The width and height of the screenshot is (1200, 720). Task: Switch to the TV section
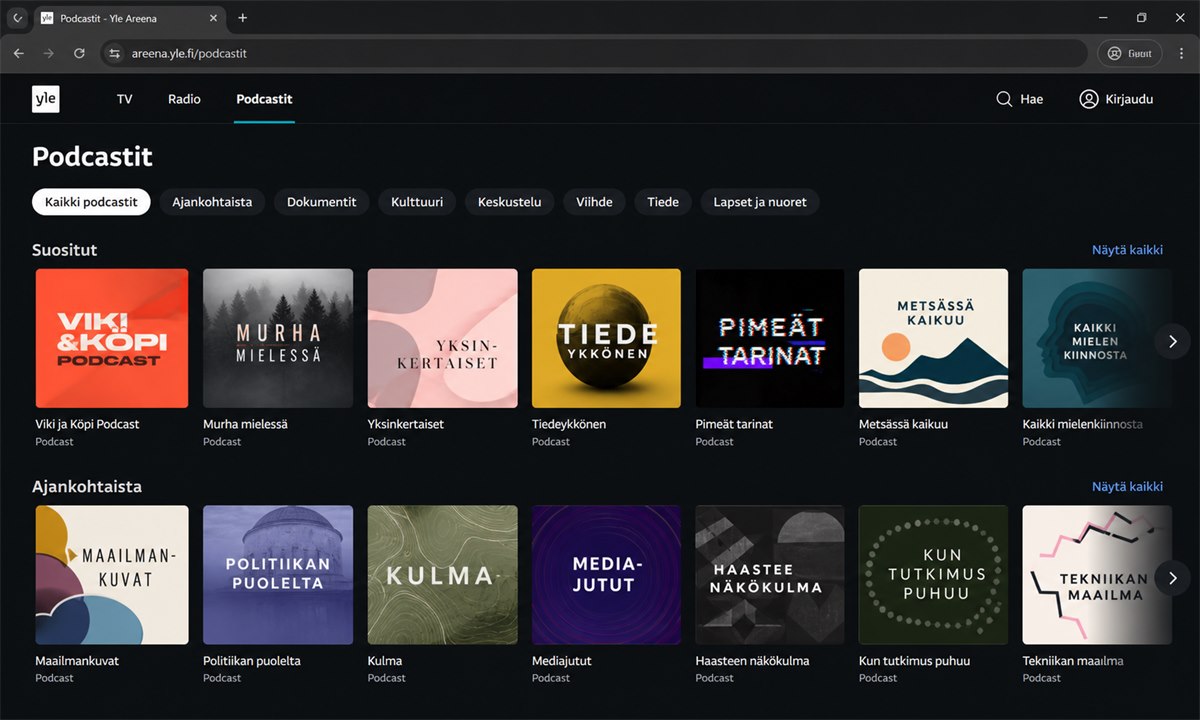[125, 99]
